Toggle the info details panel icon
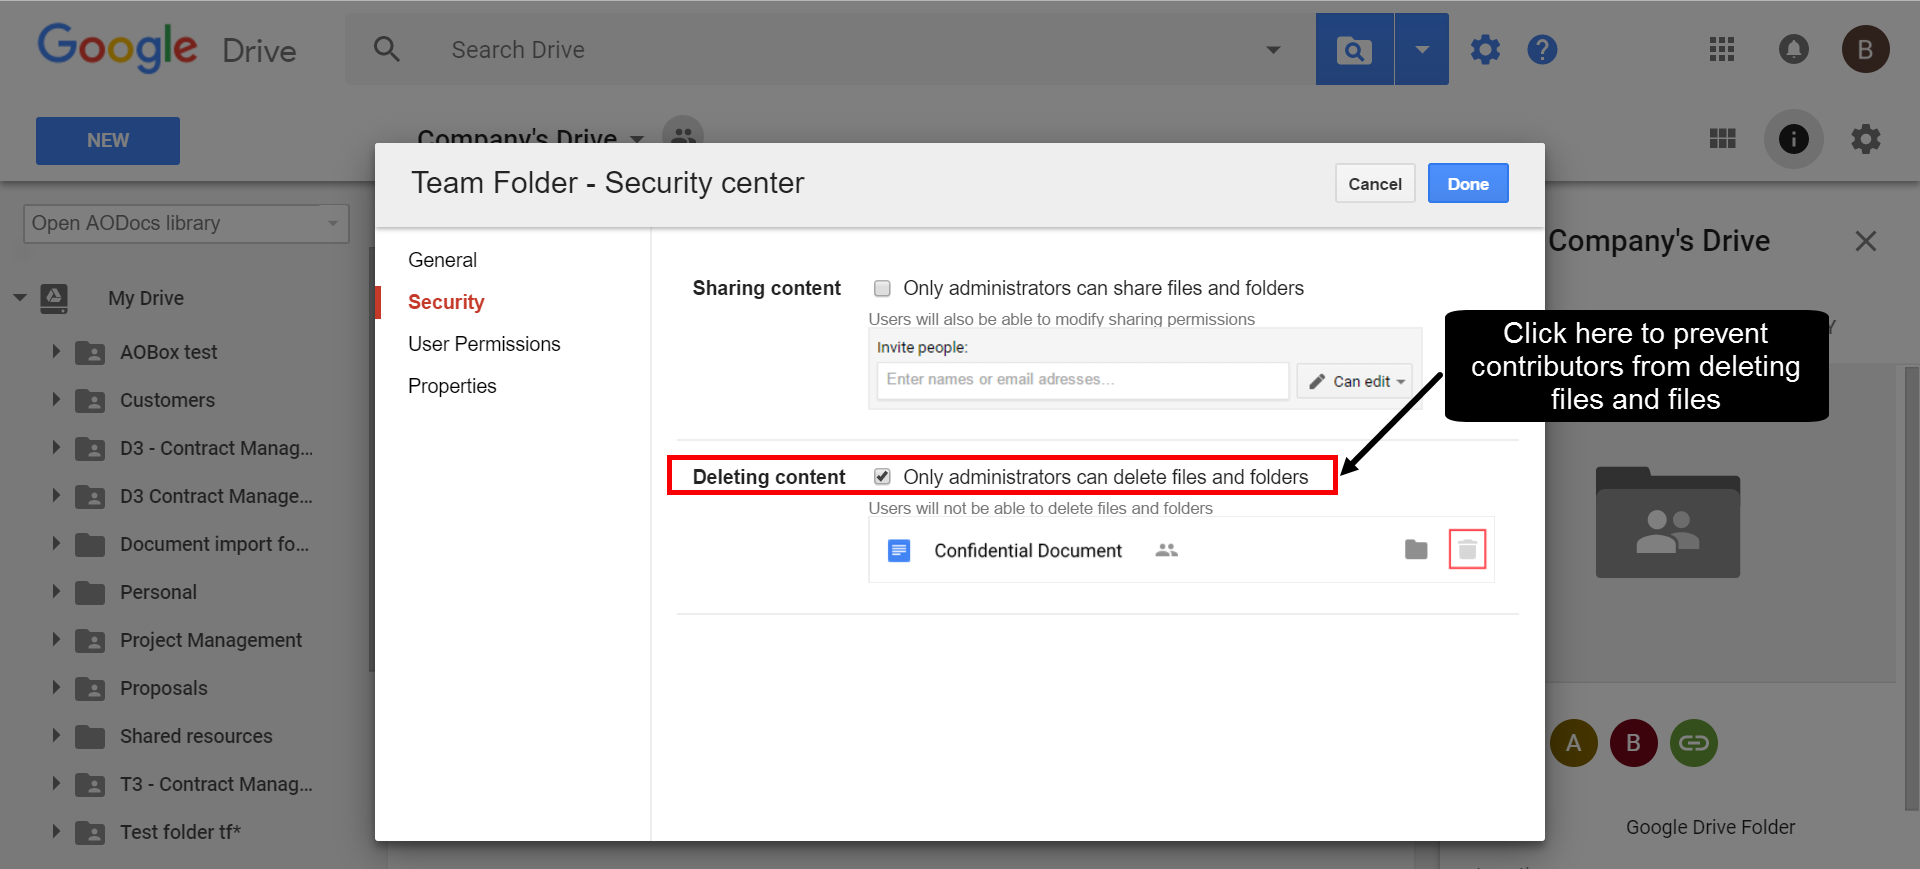1920x869 pixels. [1794, 139]
